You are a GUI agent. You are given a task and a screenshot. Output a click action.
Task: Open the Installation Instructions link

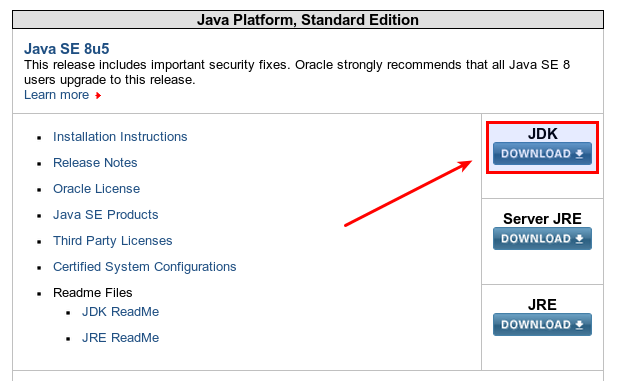(x=120, y=137)
